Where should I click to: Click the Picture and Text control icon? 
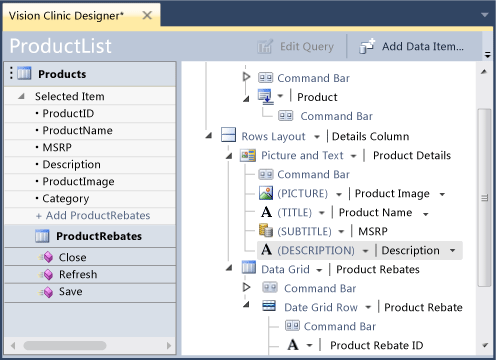248,155
